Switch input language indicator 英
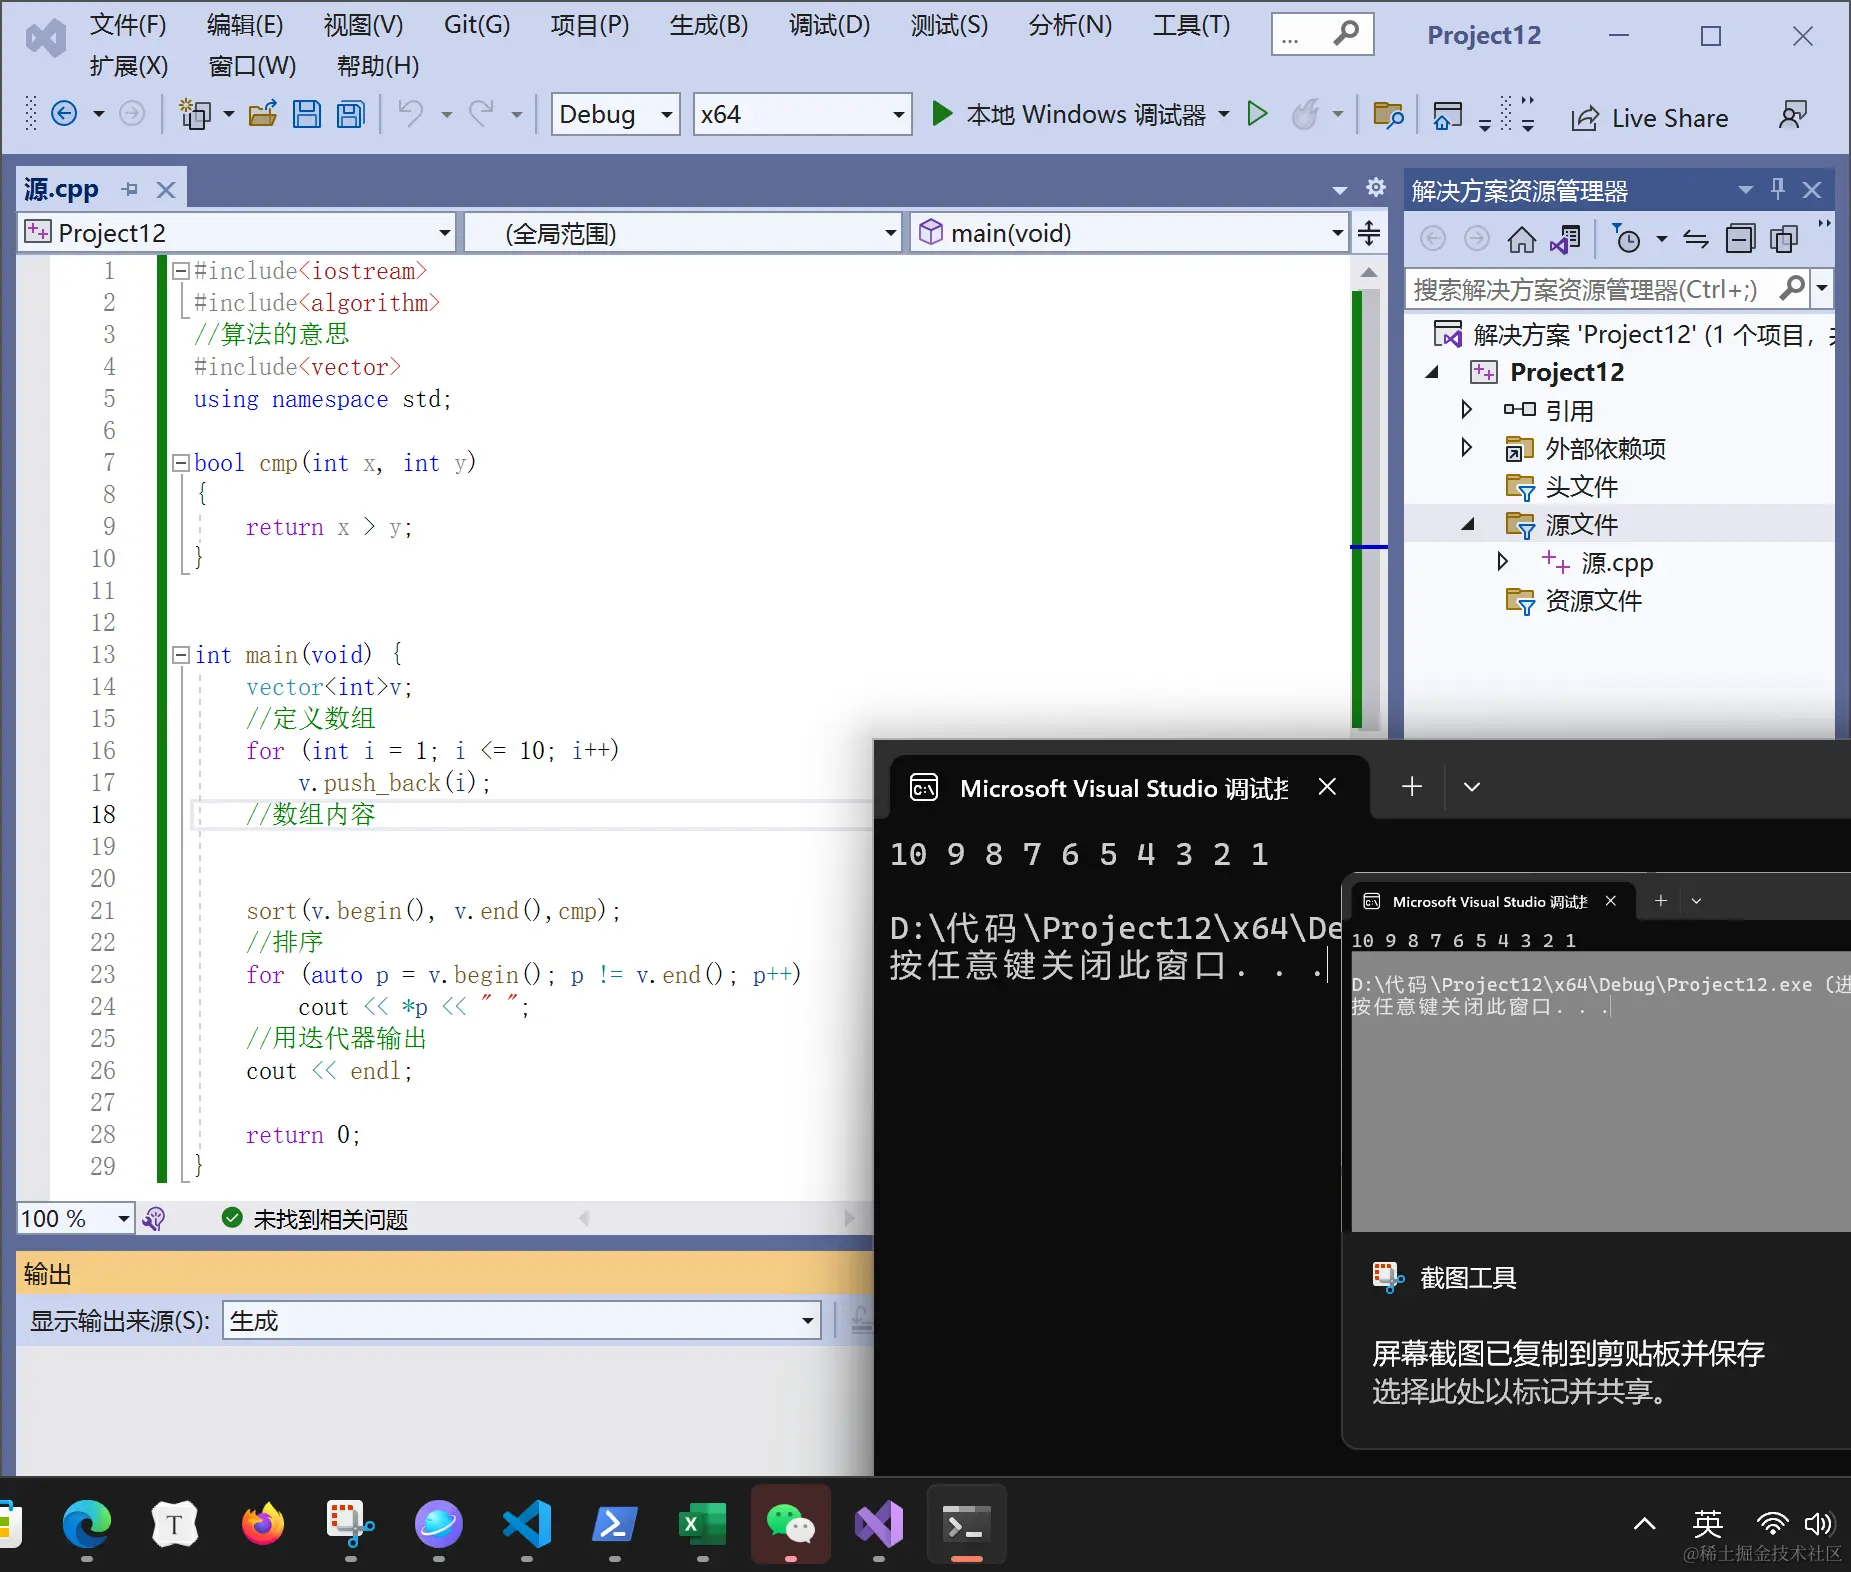 pos(1707,1524)
